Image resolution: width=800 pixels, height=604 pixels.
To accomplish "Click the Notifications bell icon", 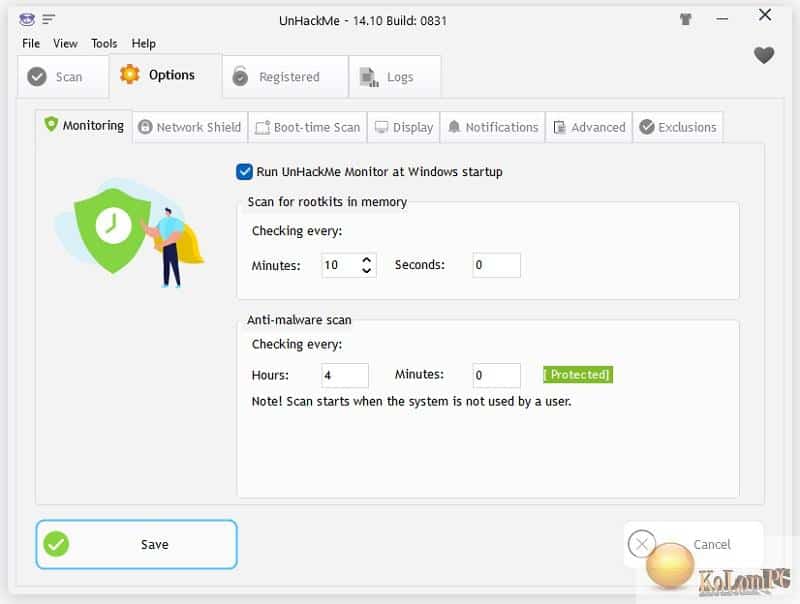I will click(x=454, y=127).
